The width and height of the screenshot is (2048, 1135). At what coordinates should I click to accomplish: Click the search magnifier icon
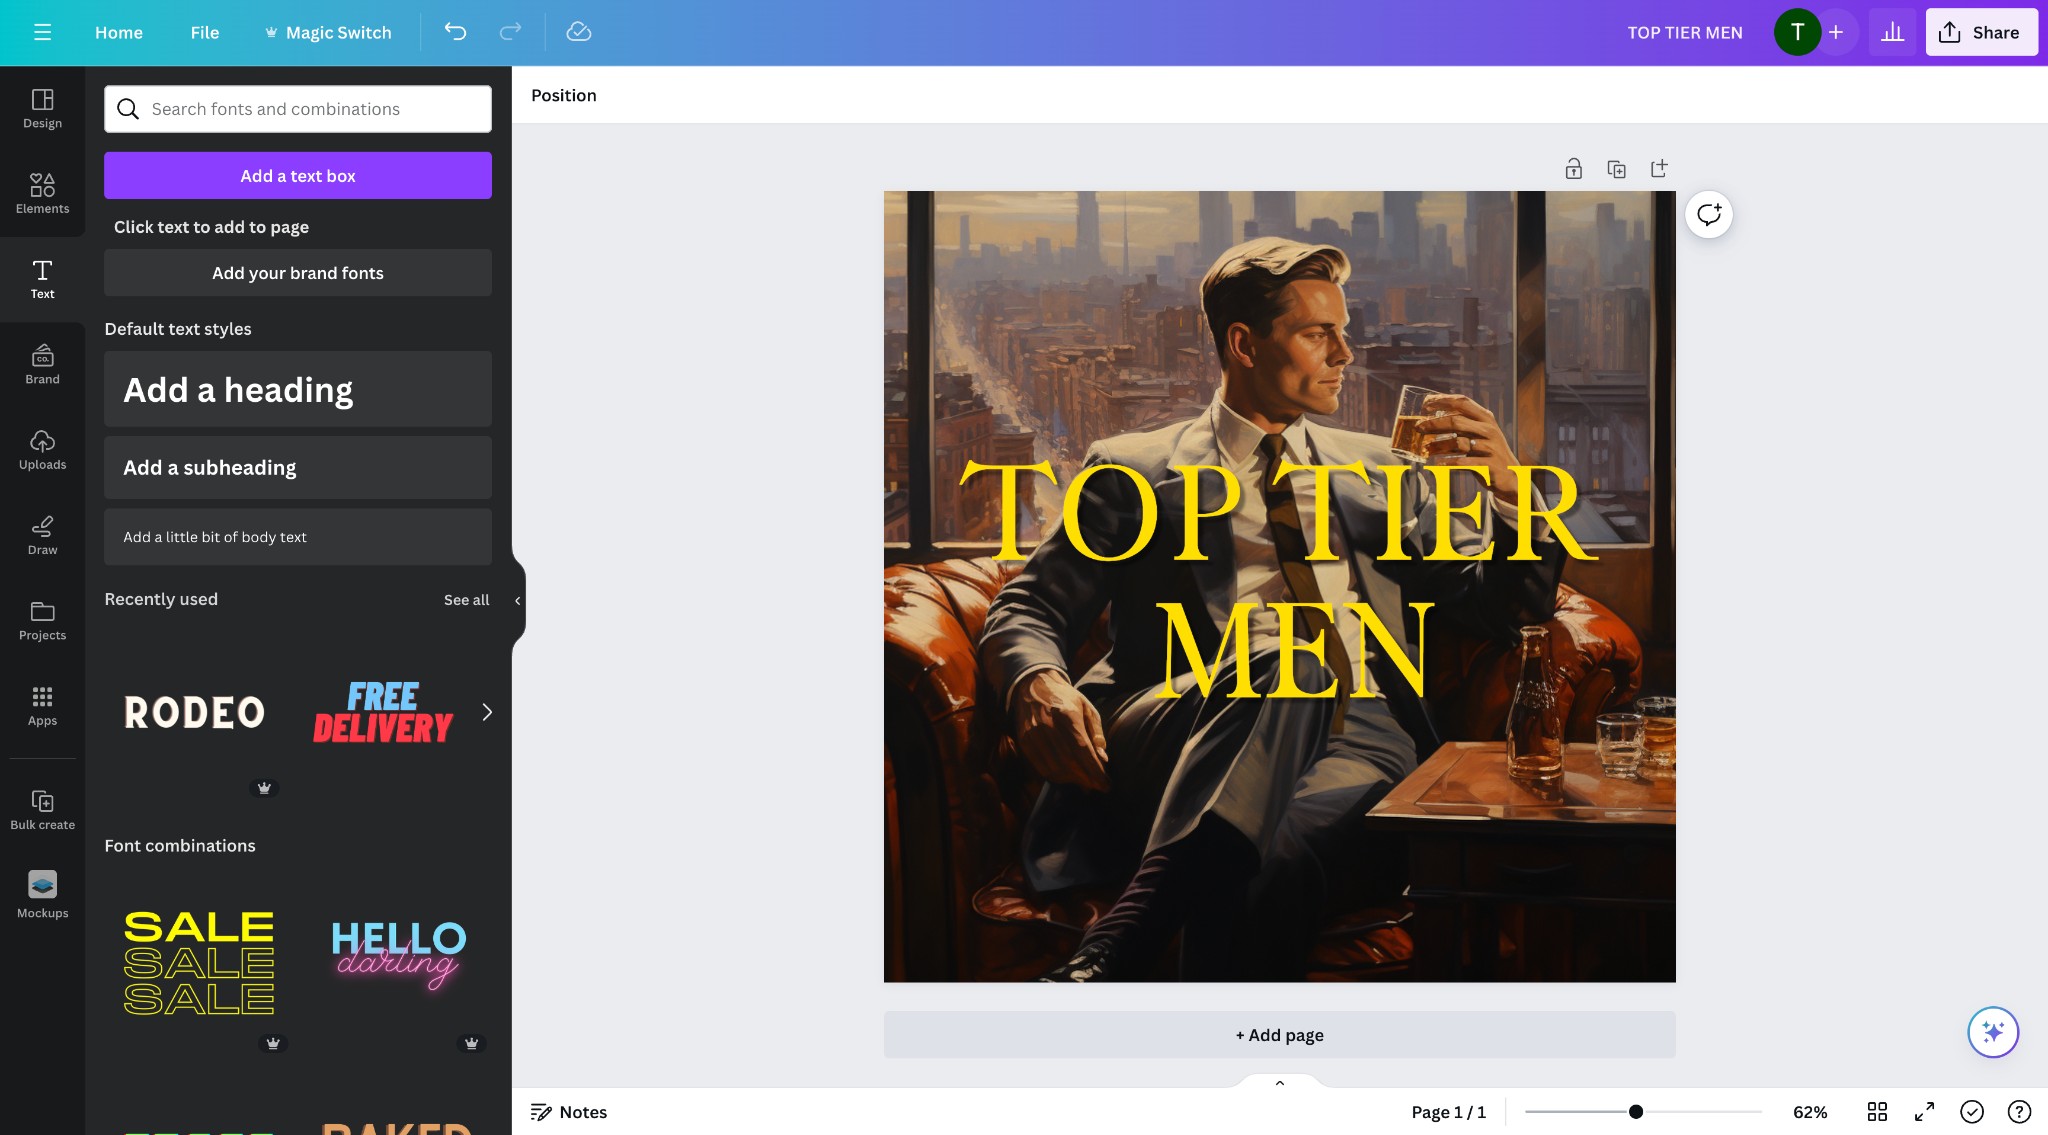[128, 109]
